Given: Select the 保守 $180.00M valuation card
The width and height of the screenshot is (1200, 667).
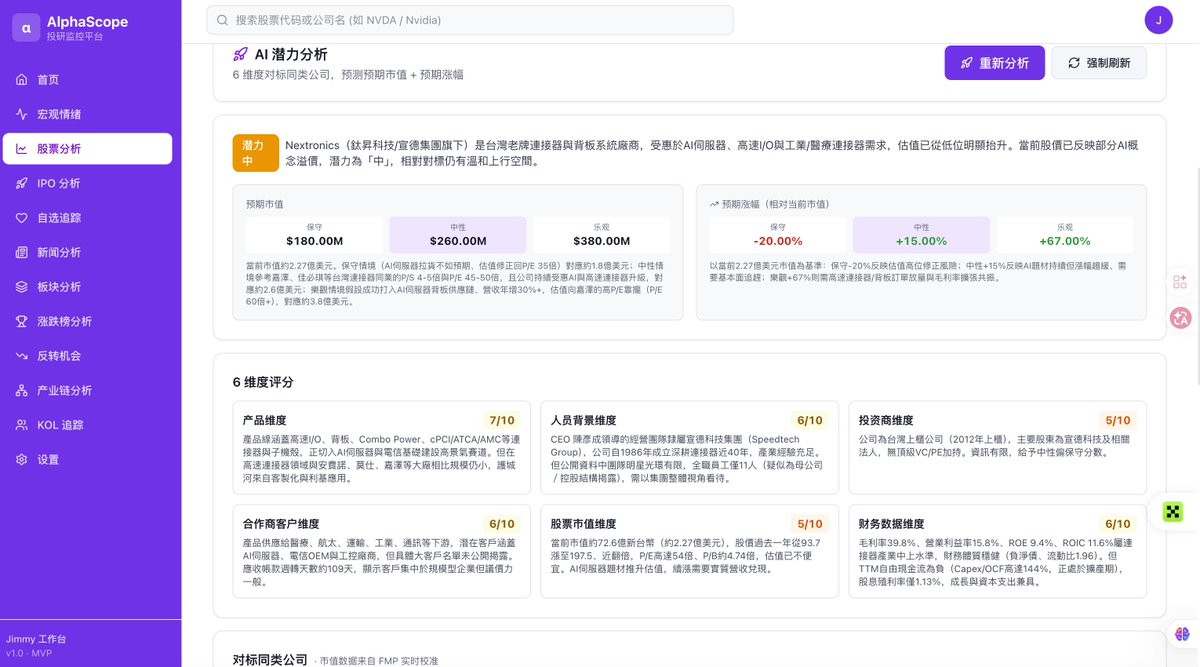Looking at the screenshot, I should (x=315, y=235).
